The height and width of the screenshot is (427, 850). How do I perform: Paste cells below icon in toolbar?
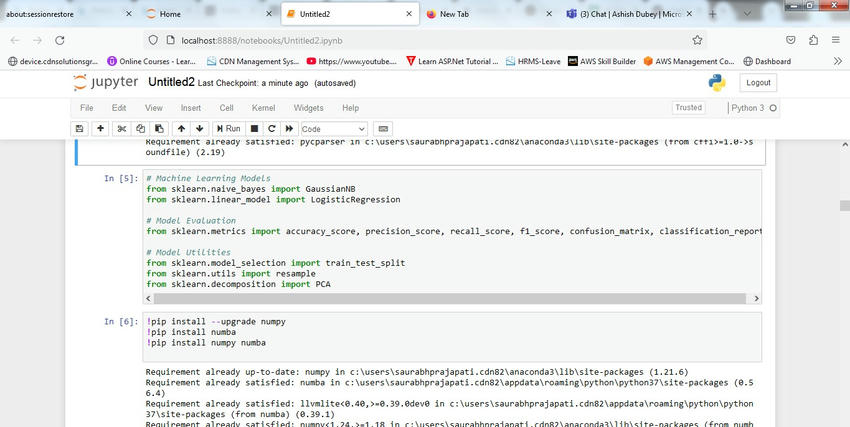(x=159, y=129)
